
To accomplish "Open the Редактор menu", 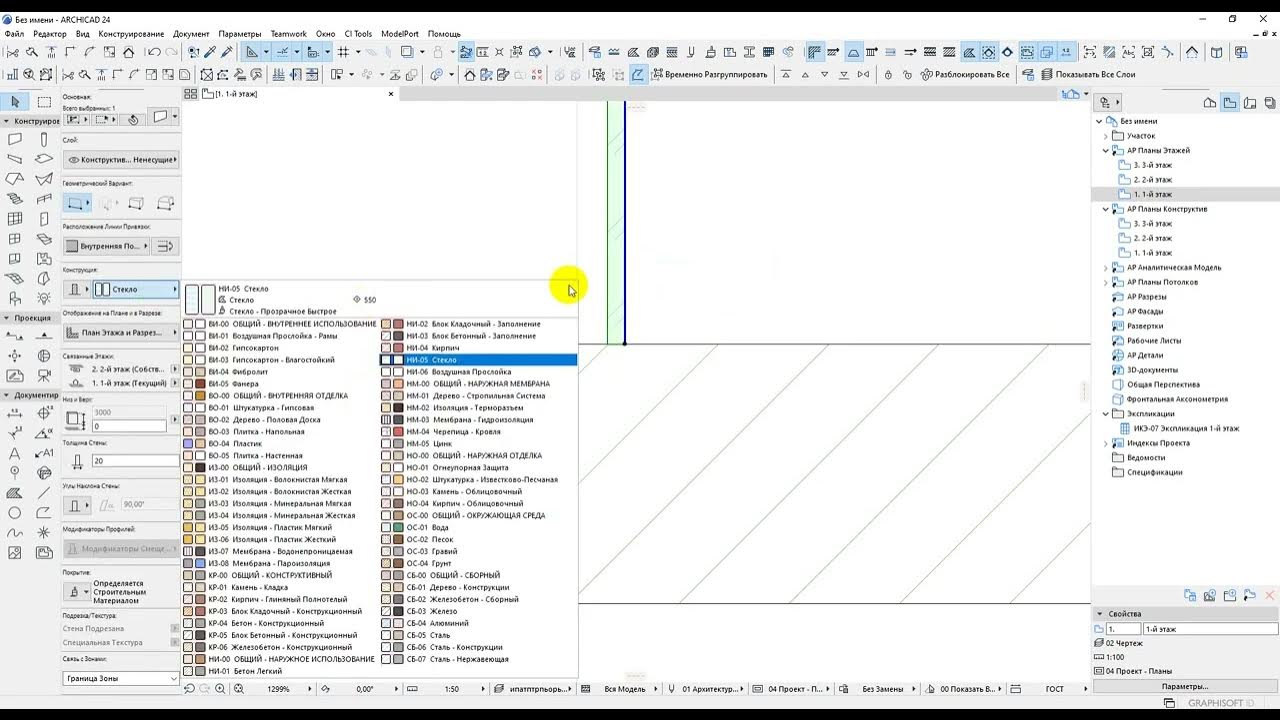I will pos(50,34).
